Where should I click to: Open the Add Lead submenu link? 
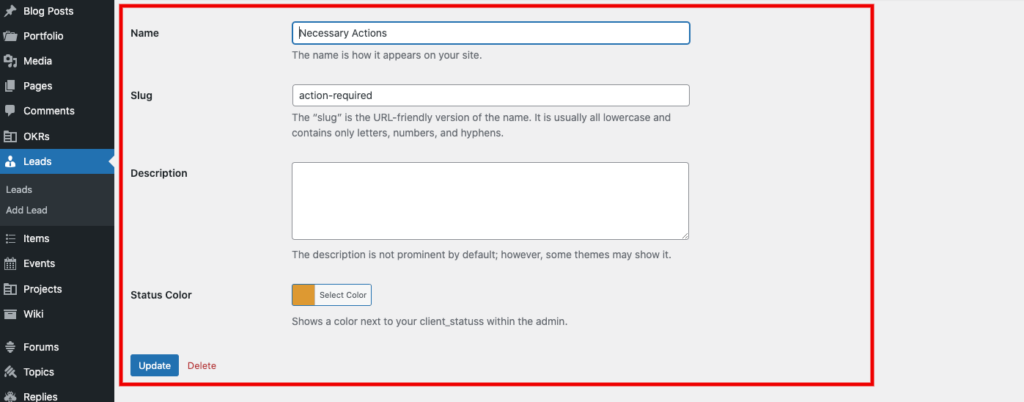26,210
